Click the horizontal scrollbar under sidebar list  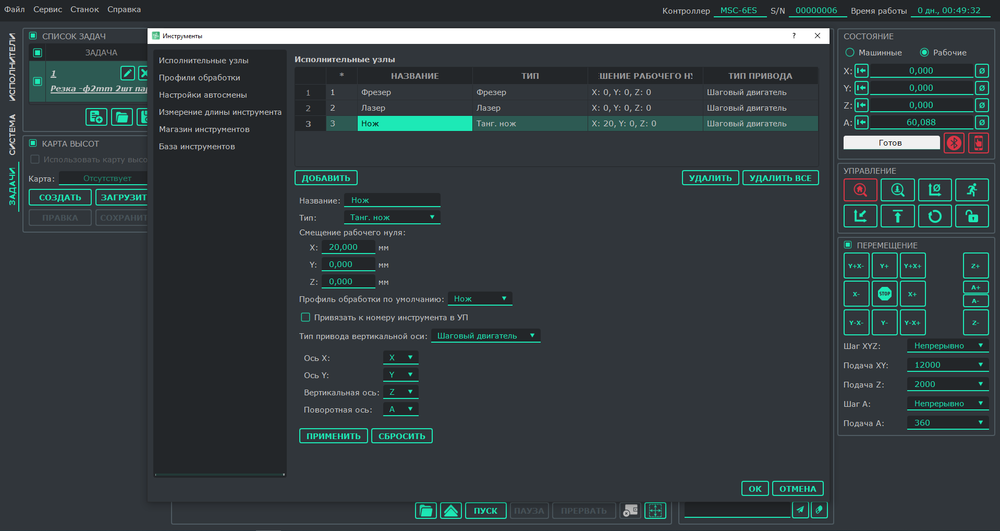tap(219, 474)
